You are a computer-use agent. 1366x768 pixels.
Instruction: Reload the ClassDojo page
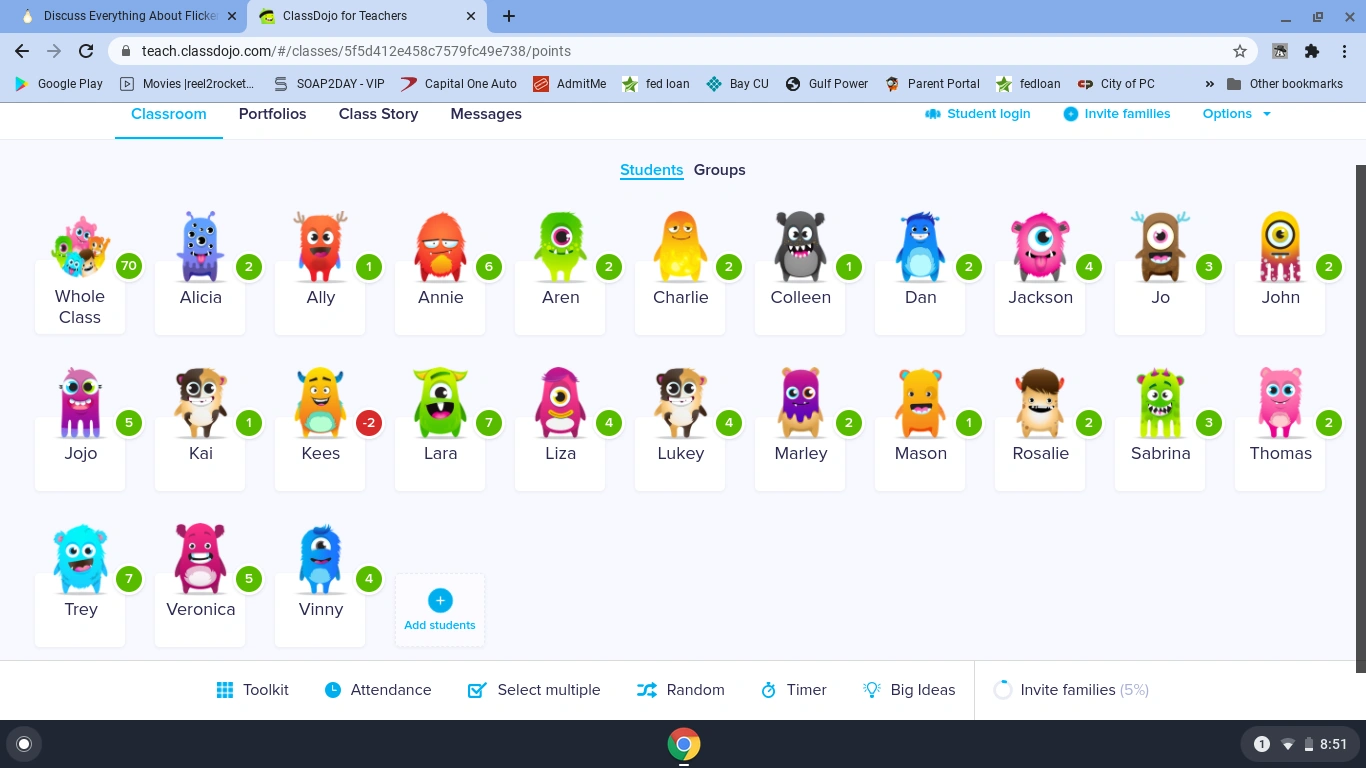click(85, 51)
